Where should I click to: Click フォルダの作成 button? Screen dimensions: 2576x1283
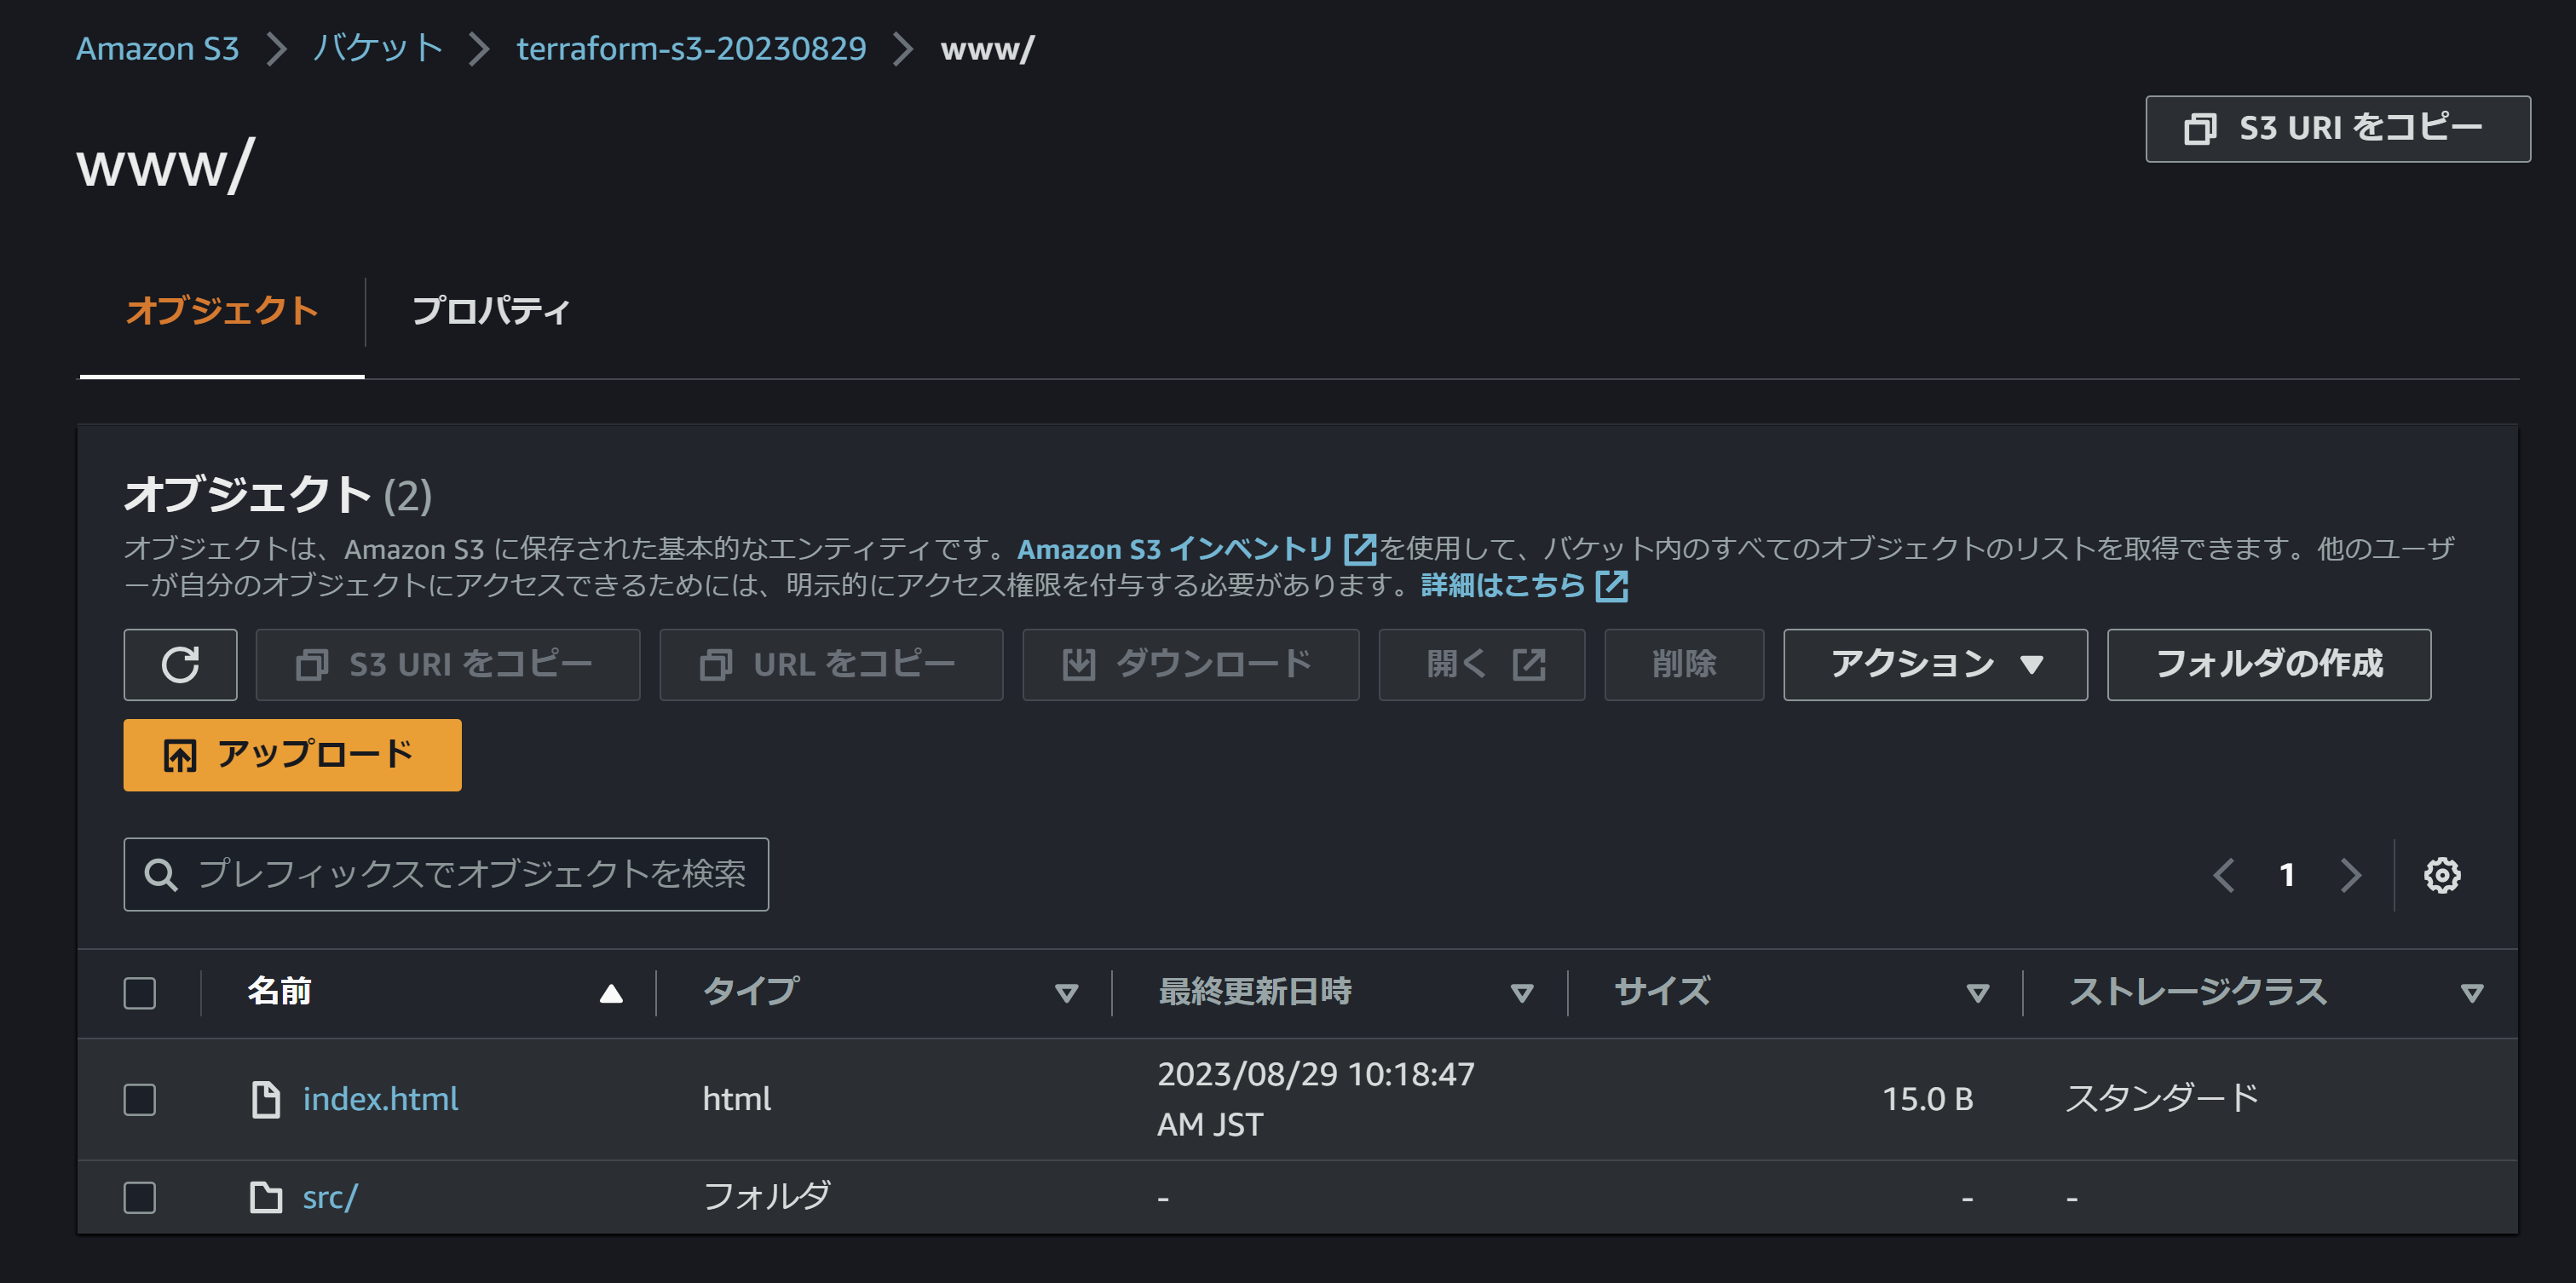tap(2268, 665)
